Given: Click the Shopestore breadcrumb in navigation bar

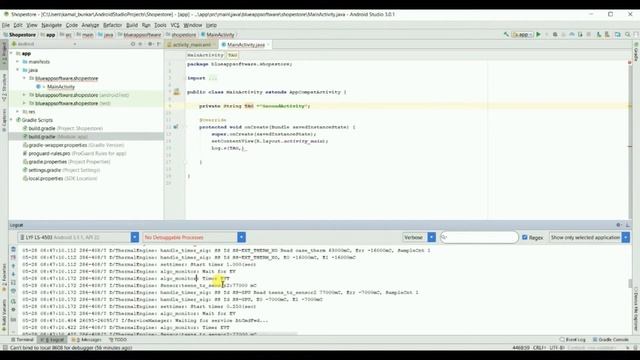Looking at the screenshot, I should pos(20,35).
